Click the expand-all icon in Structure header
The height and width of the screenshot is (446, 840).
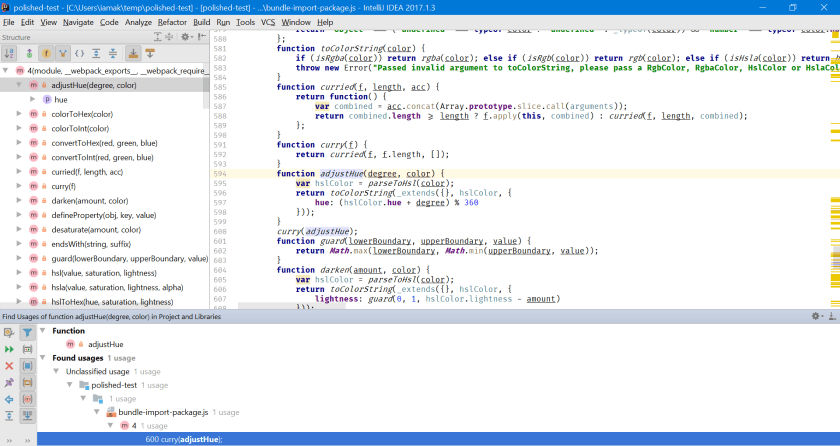158,37
